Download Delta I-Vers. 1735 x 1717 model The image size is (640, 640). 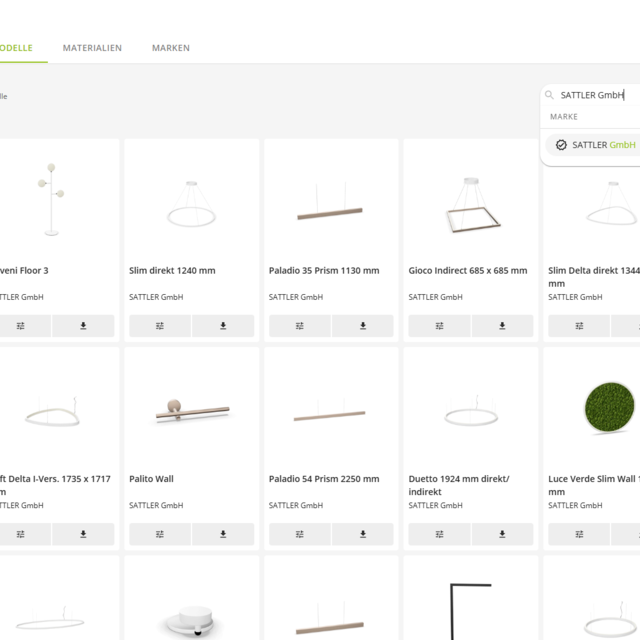point(83,534)
